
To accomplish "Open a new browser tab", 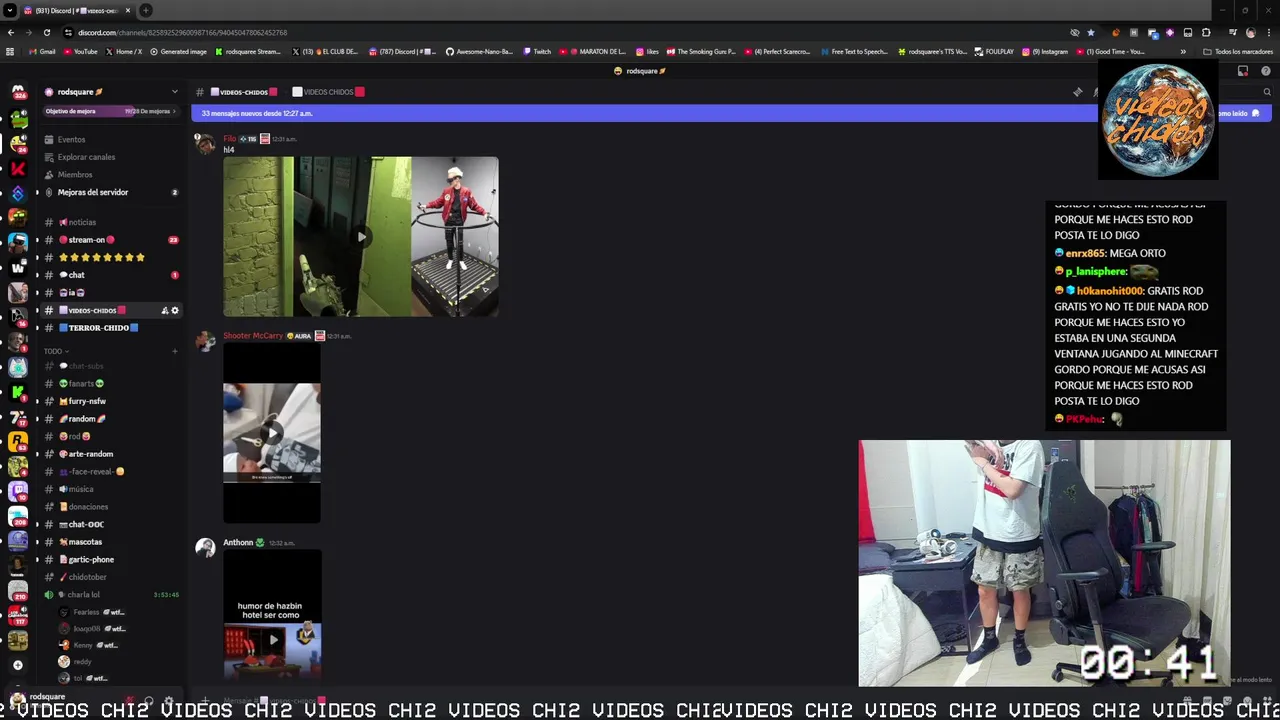I will tap(146, 10).
